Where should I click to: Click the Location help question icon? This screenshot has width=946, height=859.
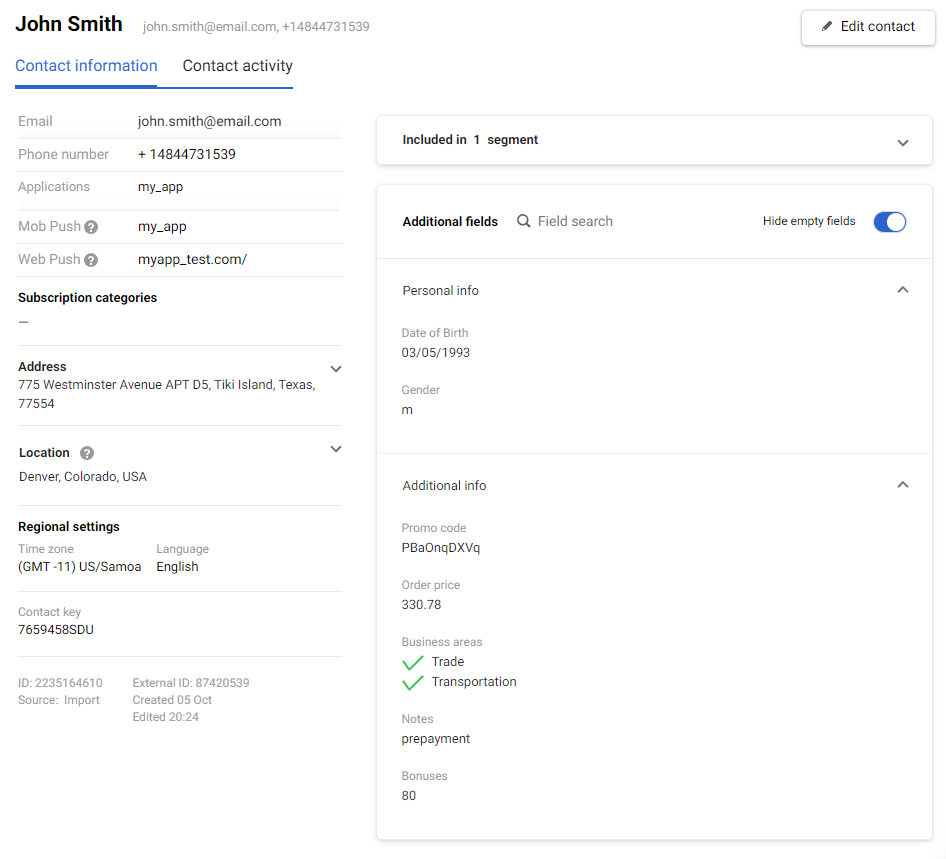(x=87, y=453)
